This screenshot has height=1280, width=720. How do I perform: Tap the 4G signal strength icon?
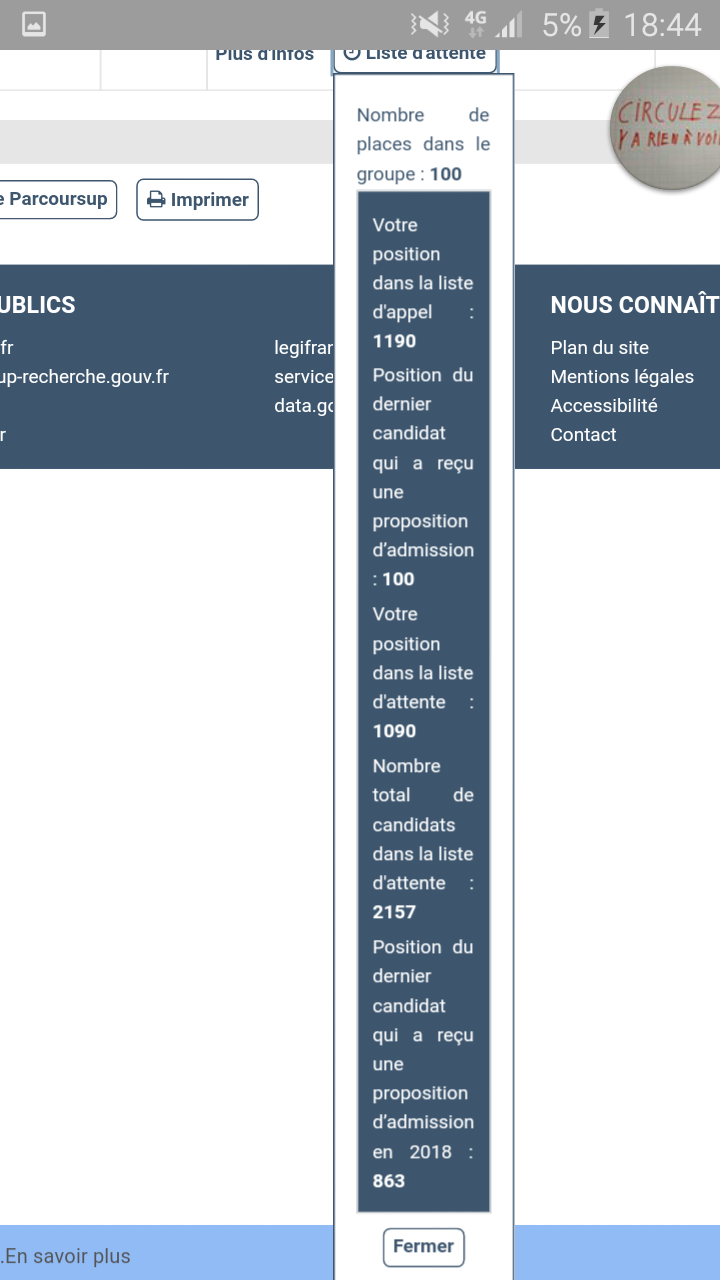click(x=492, y=25)
